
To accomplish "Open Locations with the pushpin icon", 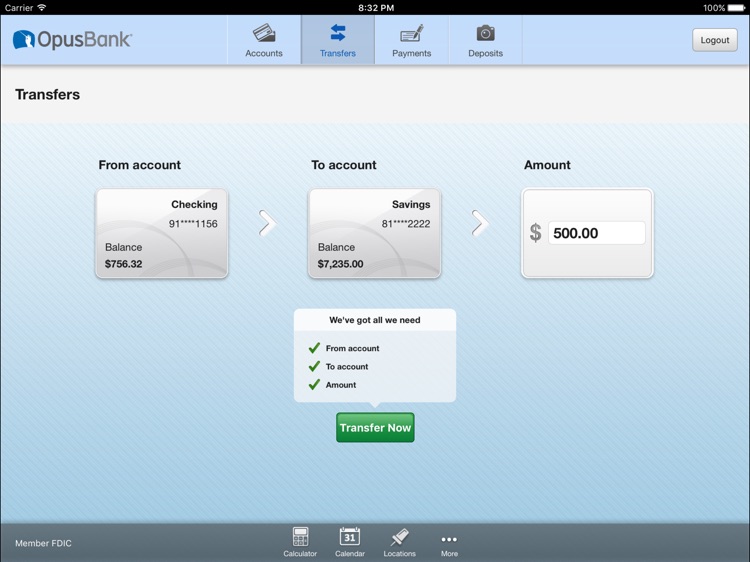I will coord(399,542).
